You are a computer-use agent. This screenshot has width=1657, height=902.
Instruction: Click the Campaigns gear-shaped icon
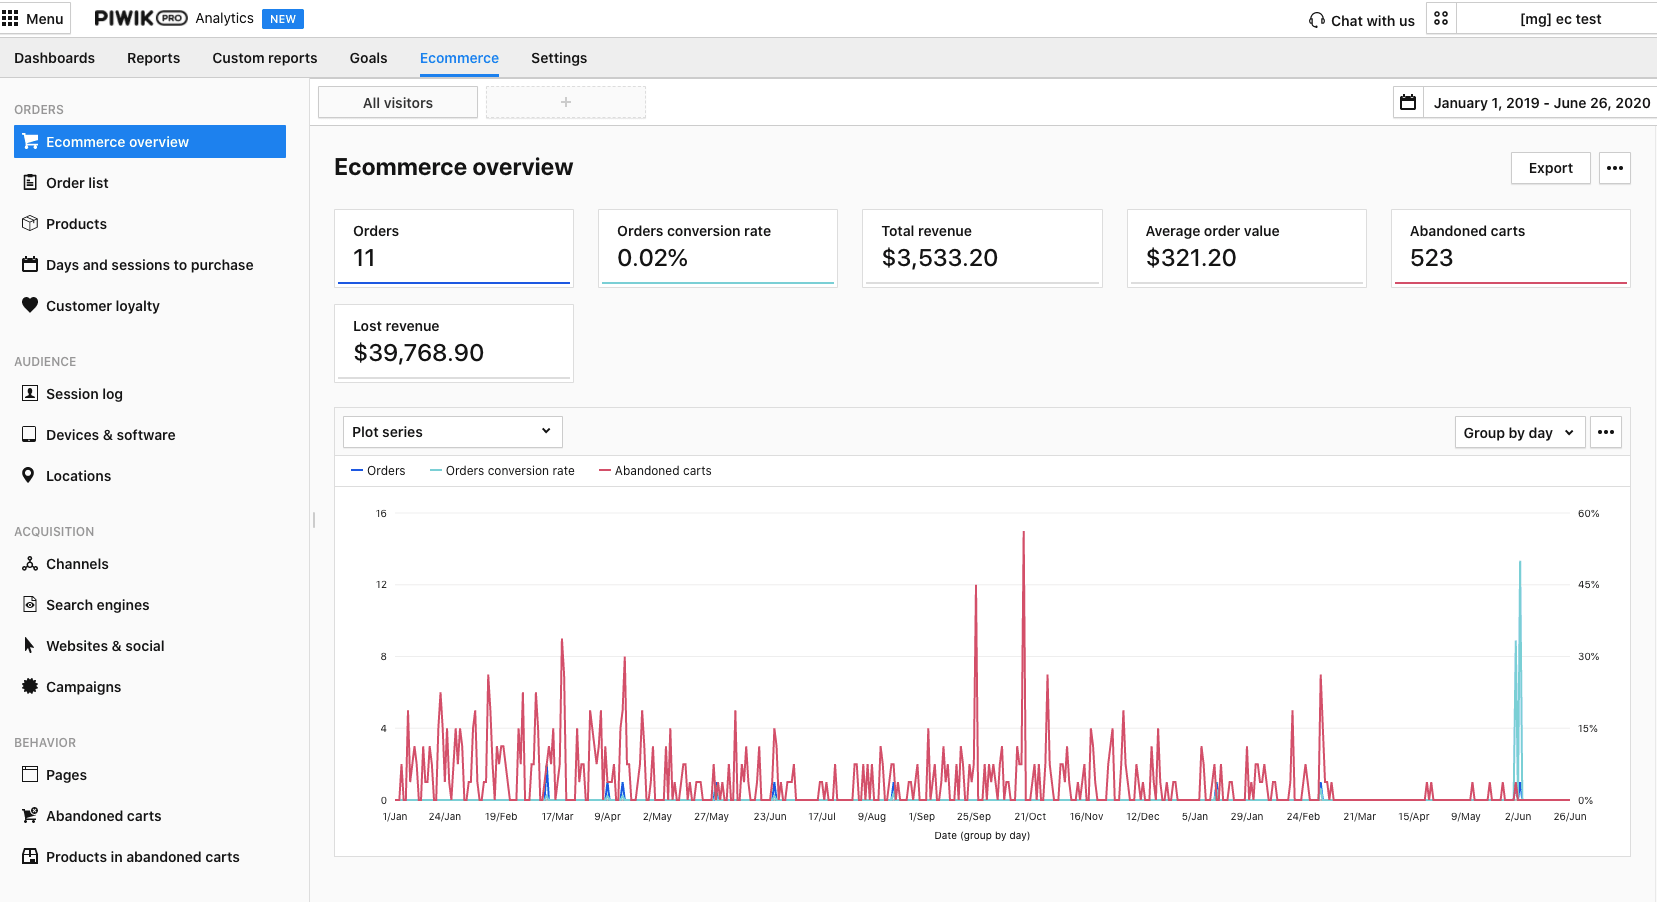tap(30, 687)
